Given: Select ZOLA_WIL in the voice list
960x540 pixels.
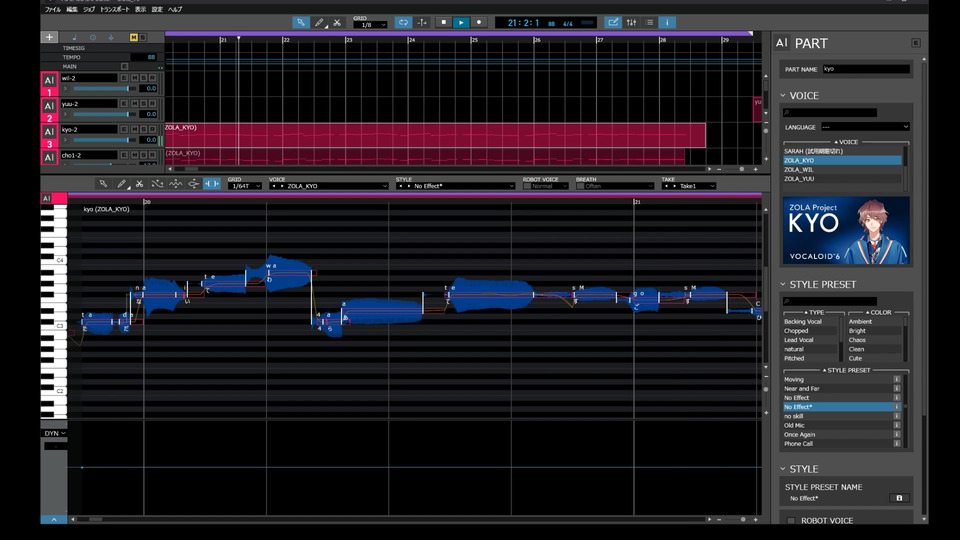Looking at the screenshot, I should click(x=842, y=170).
